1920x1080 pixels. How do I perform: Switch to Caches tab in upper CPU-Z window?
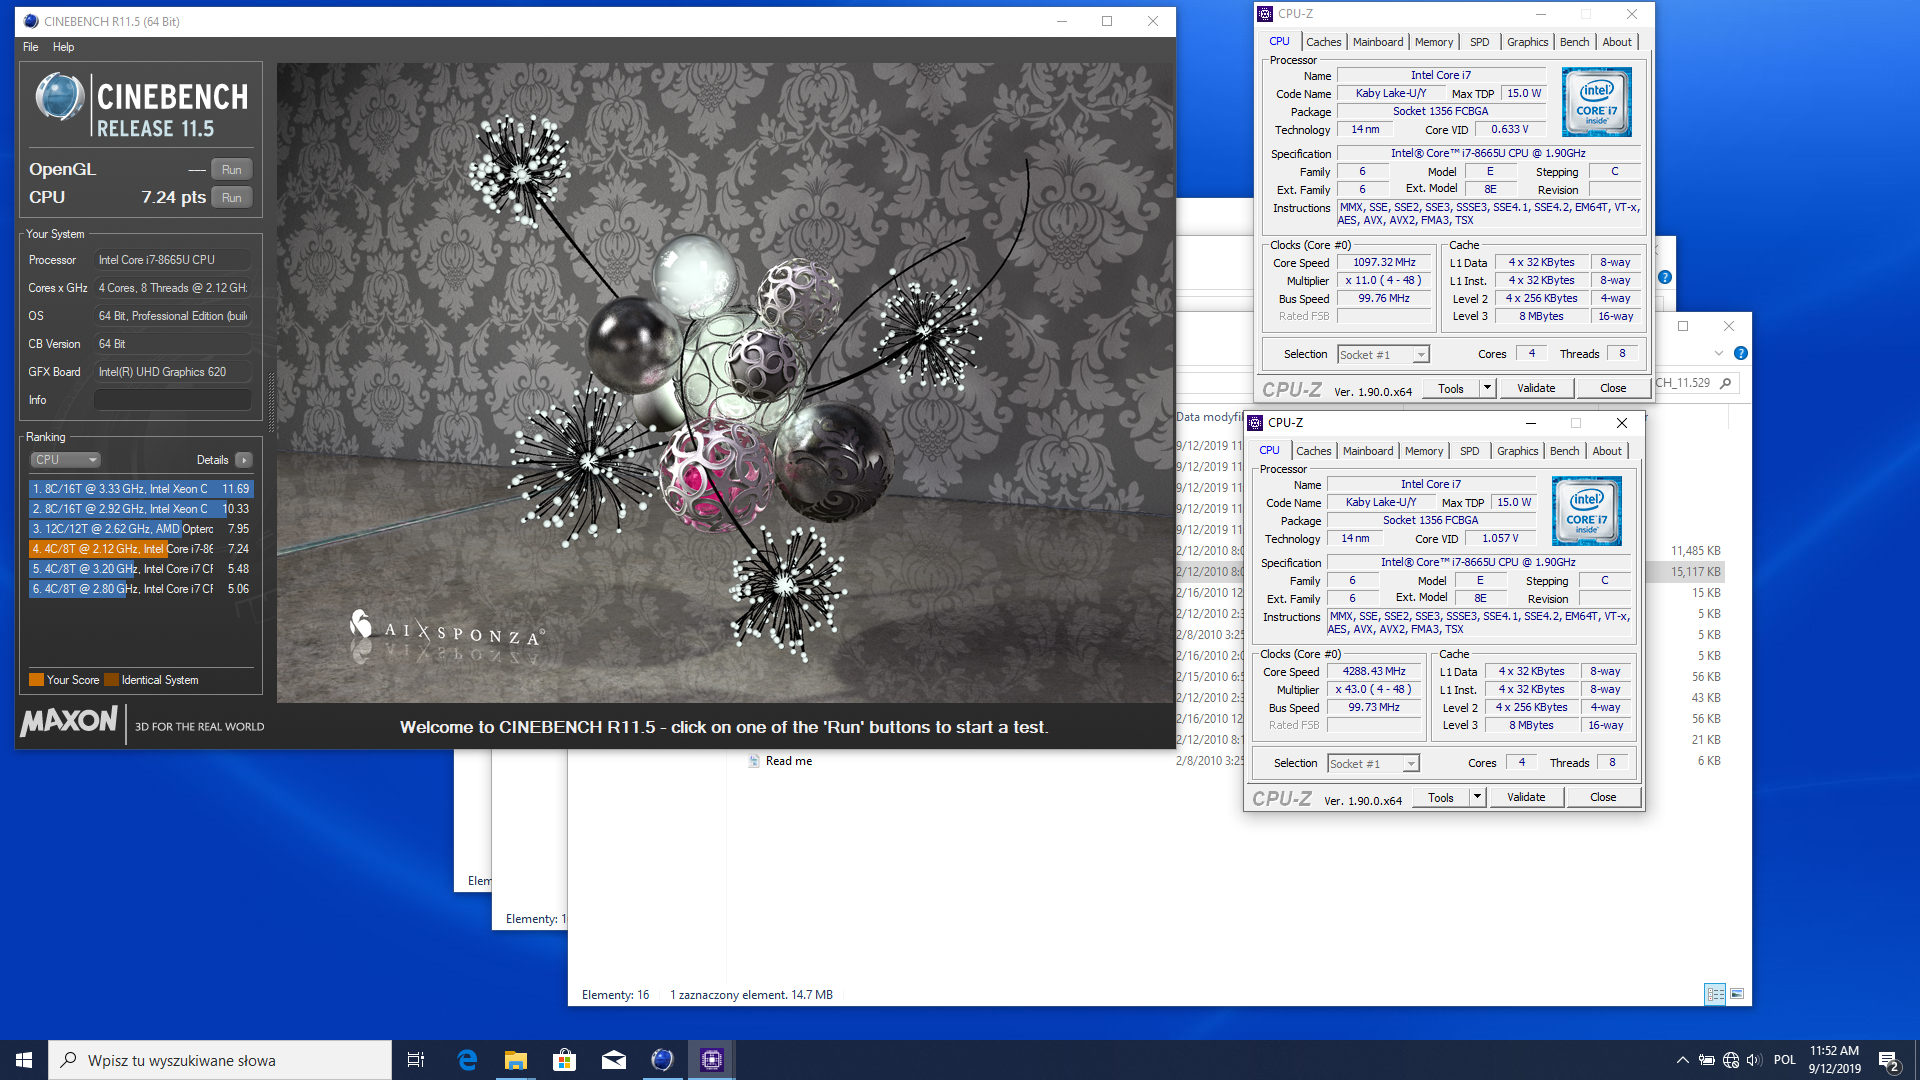tap(1323, 42)
